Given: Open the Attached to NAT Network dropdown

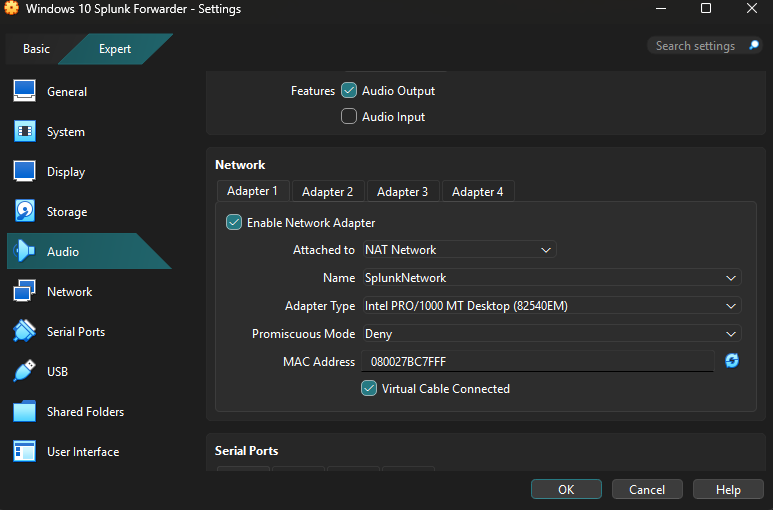Looking at the screenshot, I should [459, 250].
